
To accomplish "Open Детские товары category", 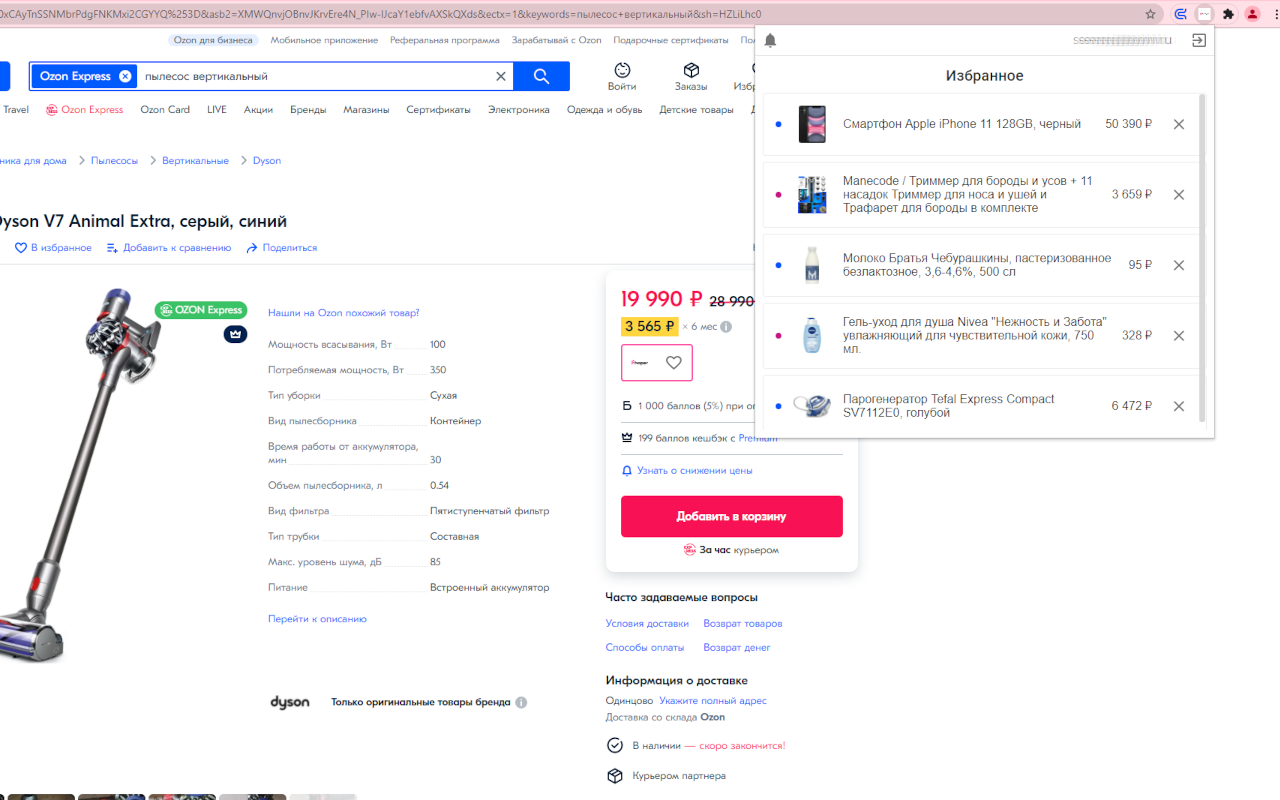I will click(696, 110).
